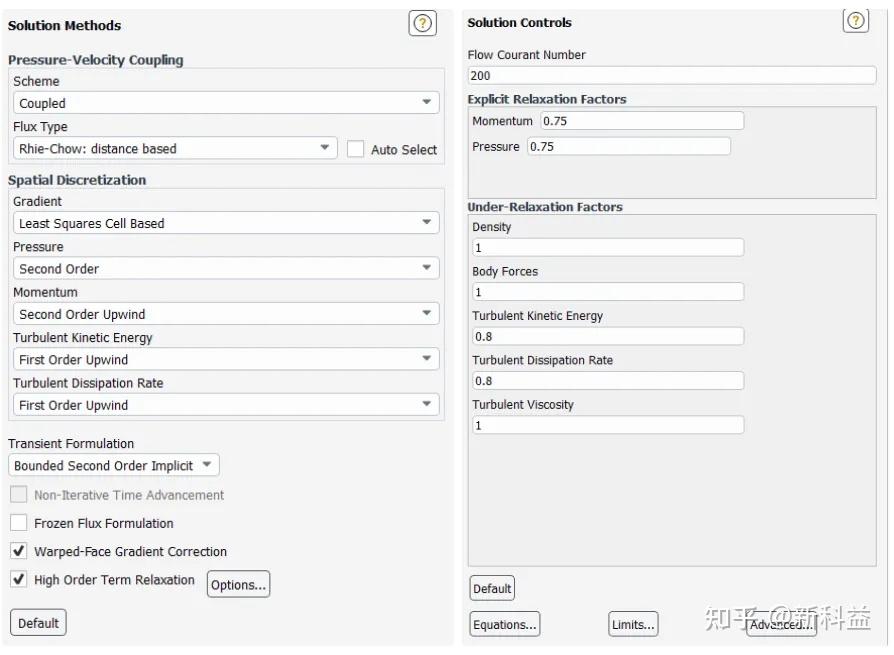This screenshot has height=655, width=894.
Task: Click Momentum explicit relaxation field
Action: (642, 121)
